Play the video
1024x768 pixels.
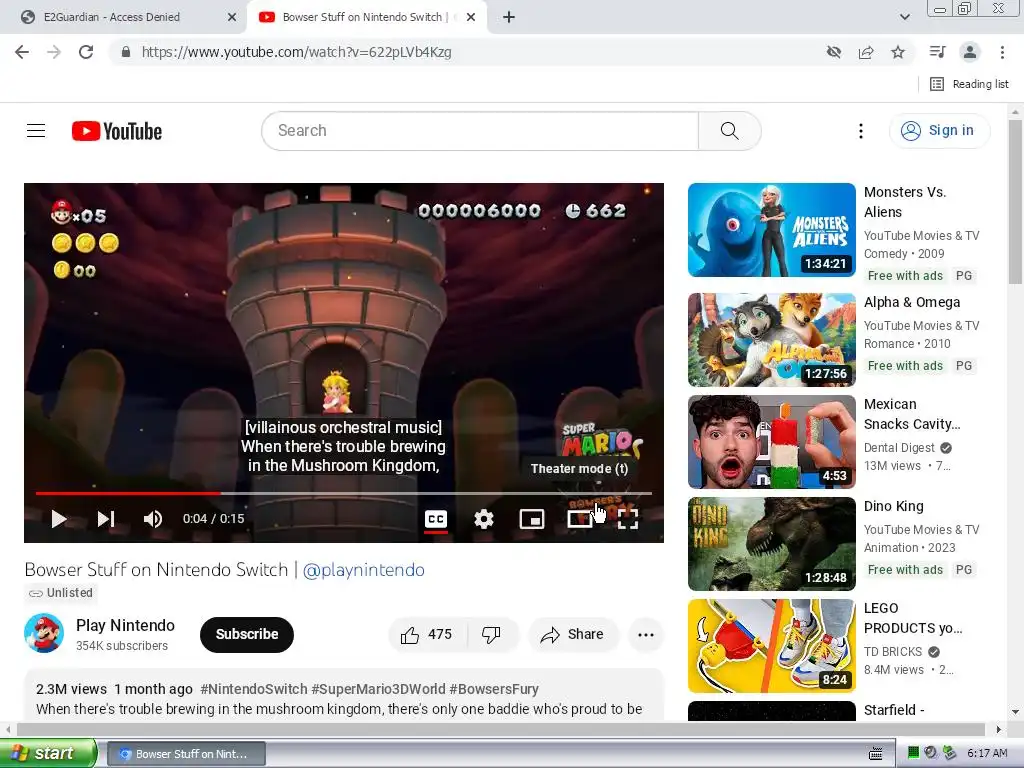[59, 519]
